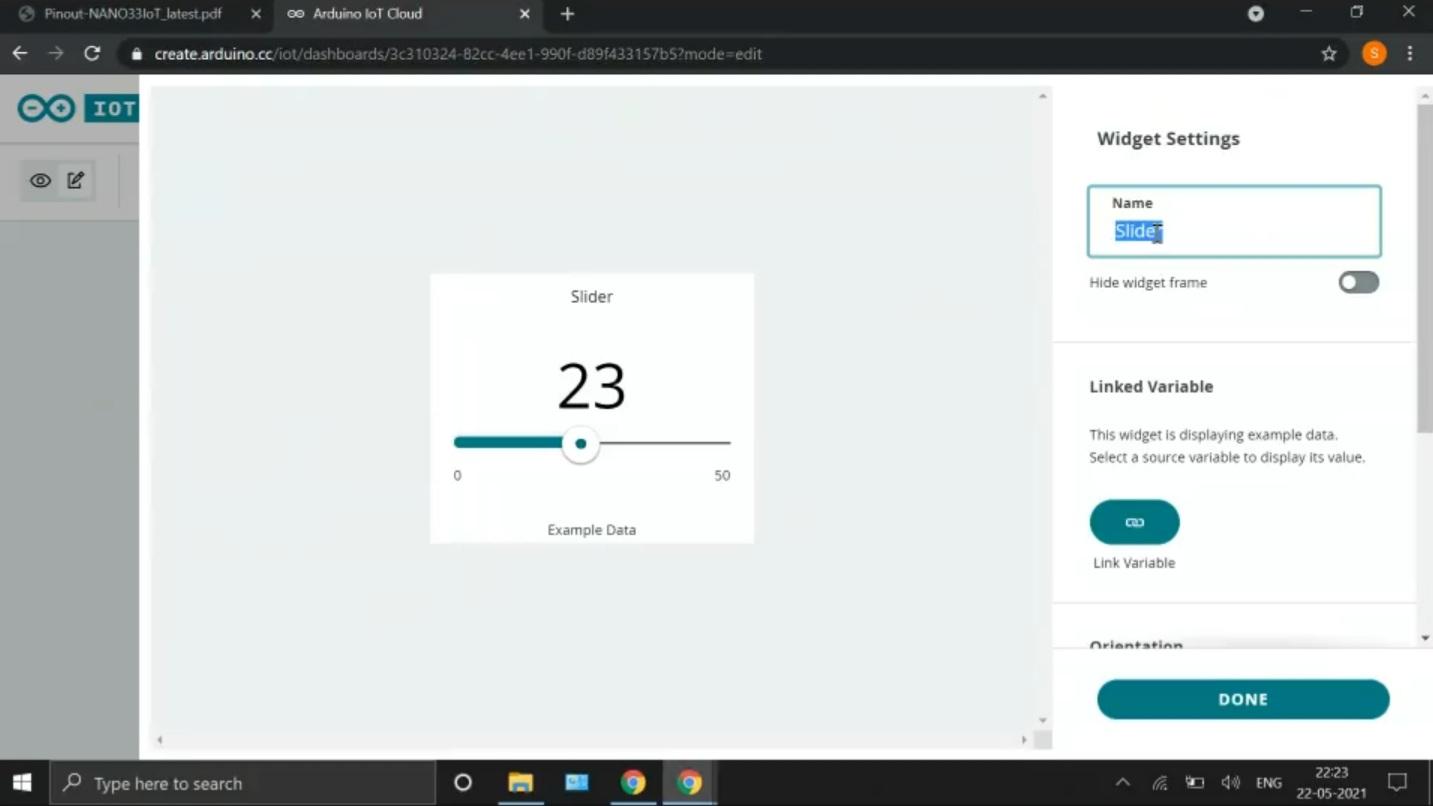
Task: Click the ENG language indicator
Action: [x=1269, y=783]
